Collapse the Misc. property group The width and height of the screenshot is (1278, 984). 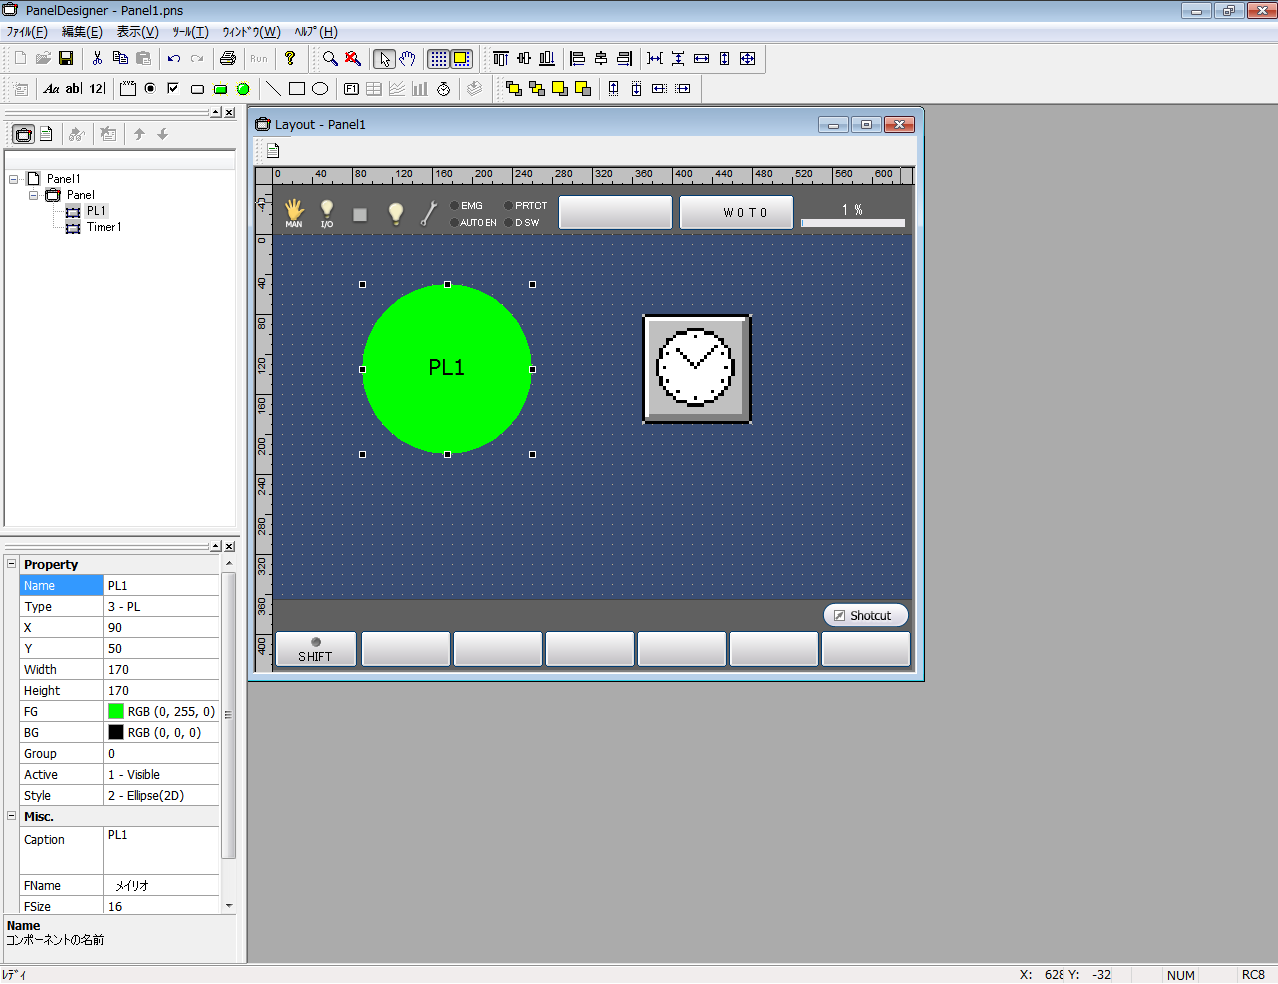12,816
